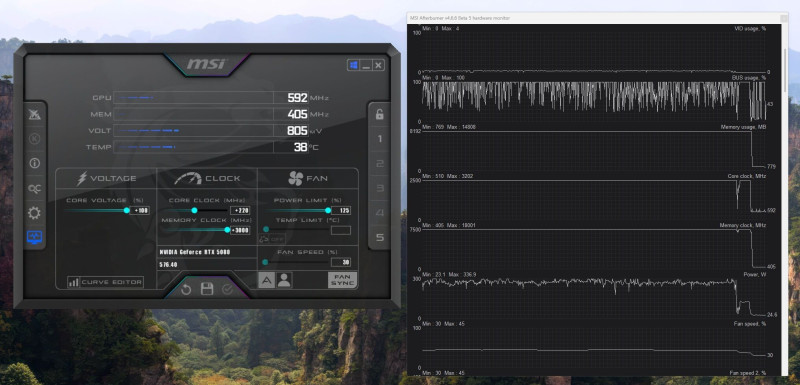The width and height of the screenshot is (800, 385).
Task: Open MSI Afterburner logo gaming app icon
Action: pos(35,114)
